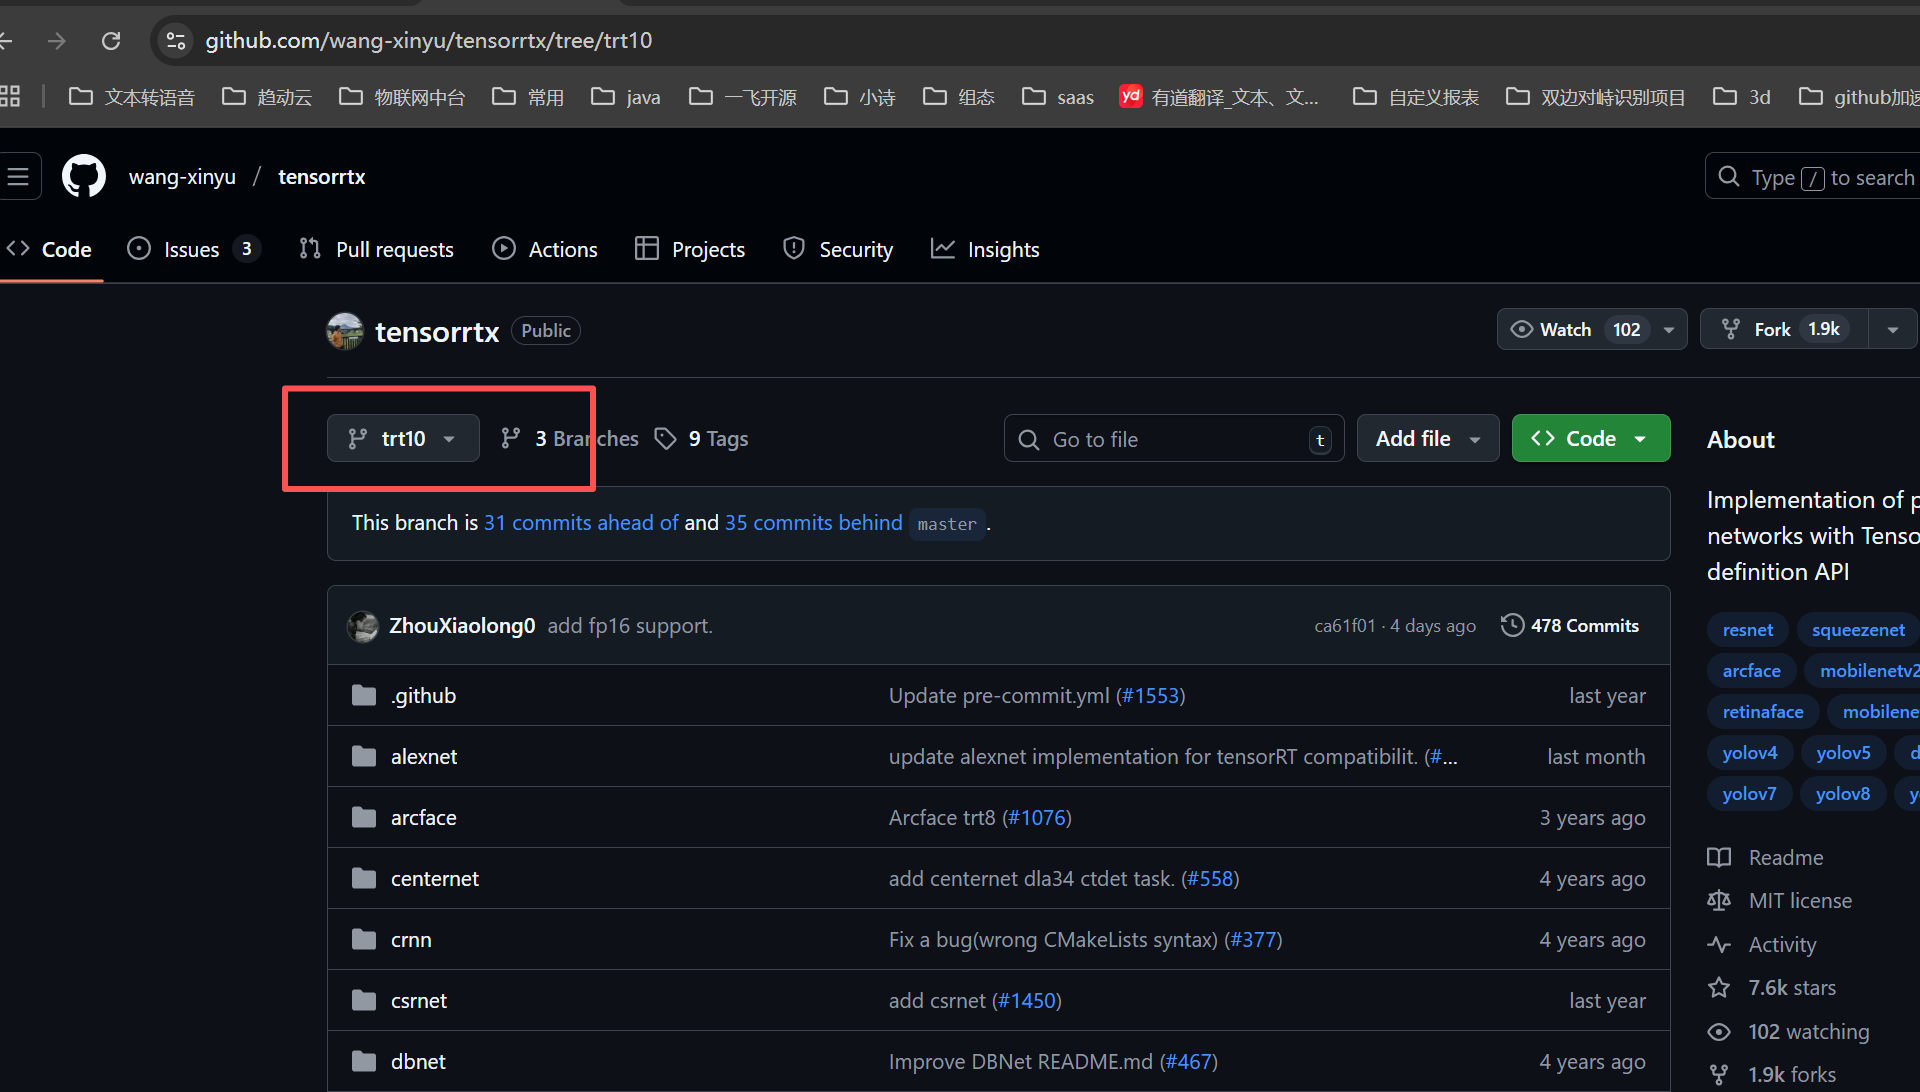Screen dimensions: 1920x1092
Task: Switch to the Issues tab
Action: click(x=191, y=249)
